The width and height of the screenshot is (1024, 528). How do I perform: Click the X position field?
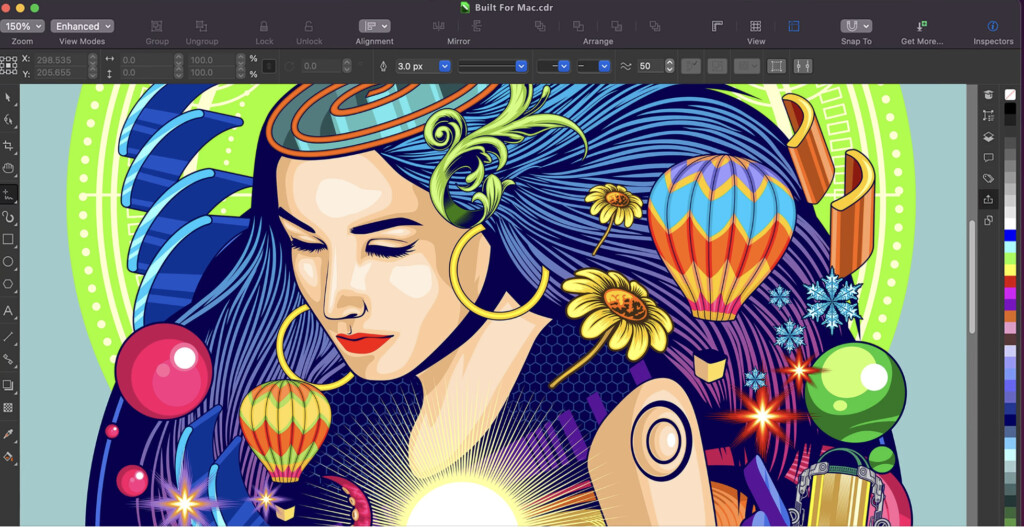pos(59,59)
